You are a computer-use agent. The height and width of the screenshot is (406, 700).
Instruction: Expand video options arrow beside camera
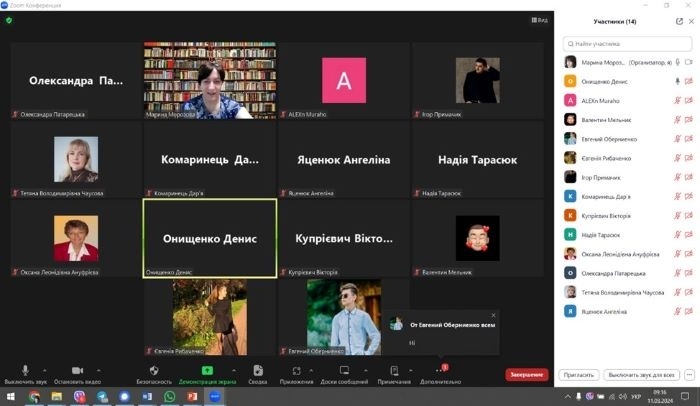98,370
